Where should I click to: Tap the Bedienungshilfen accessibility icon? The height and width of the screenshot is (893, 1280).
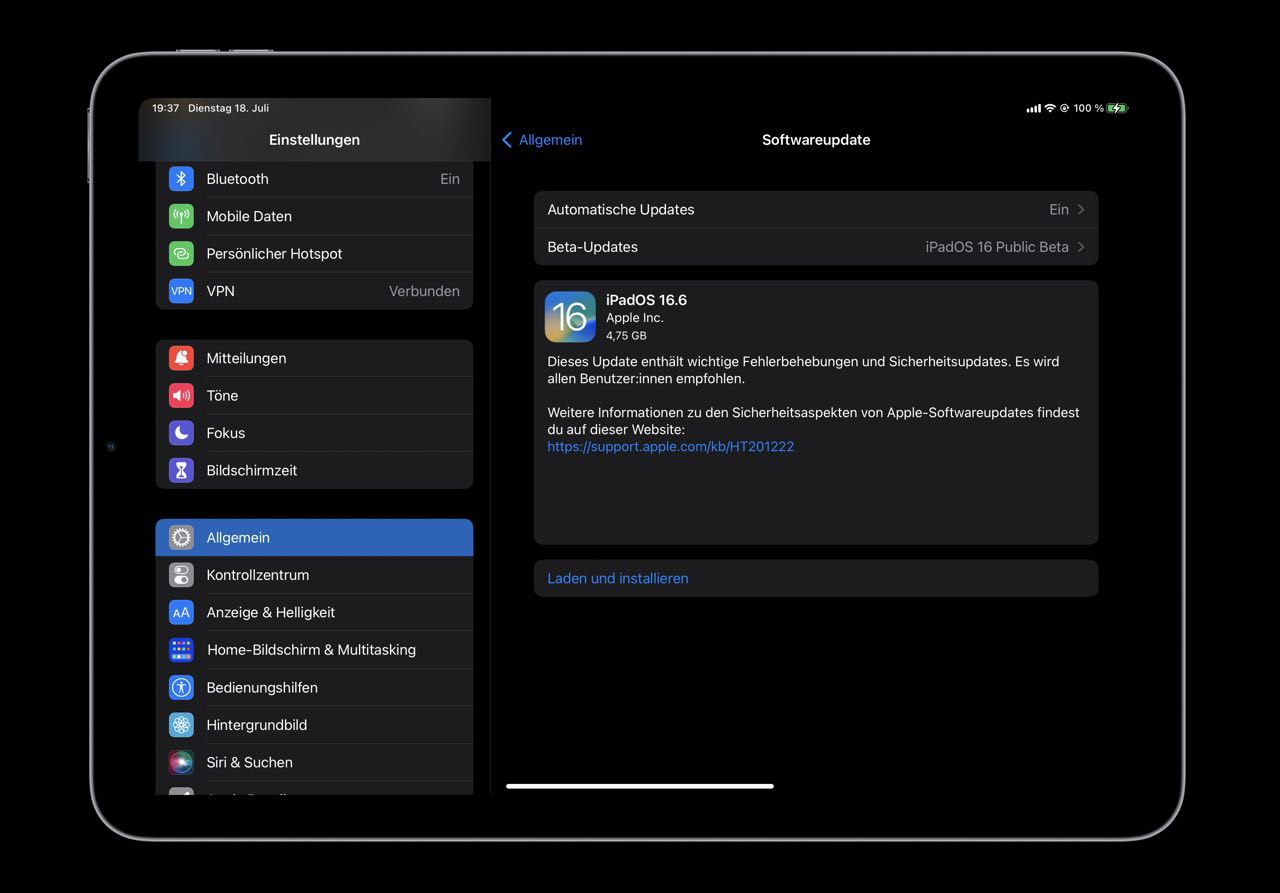click(181, 687)
